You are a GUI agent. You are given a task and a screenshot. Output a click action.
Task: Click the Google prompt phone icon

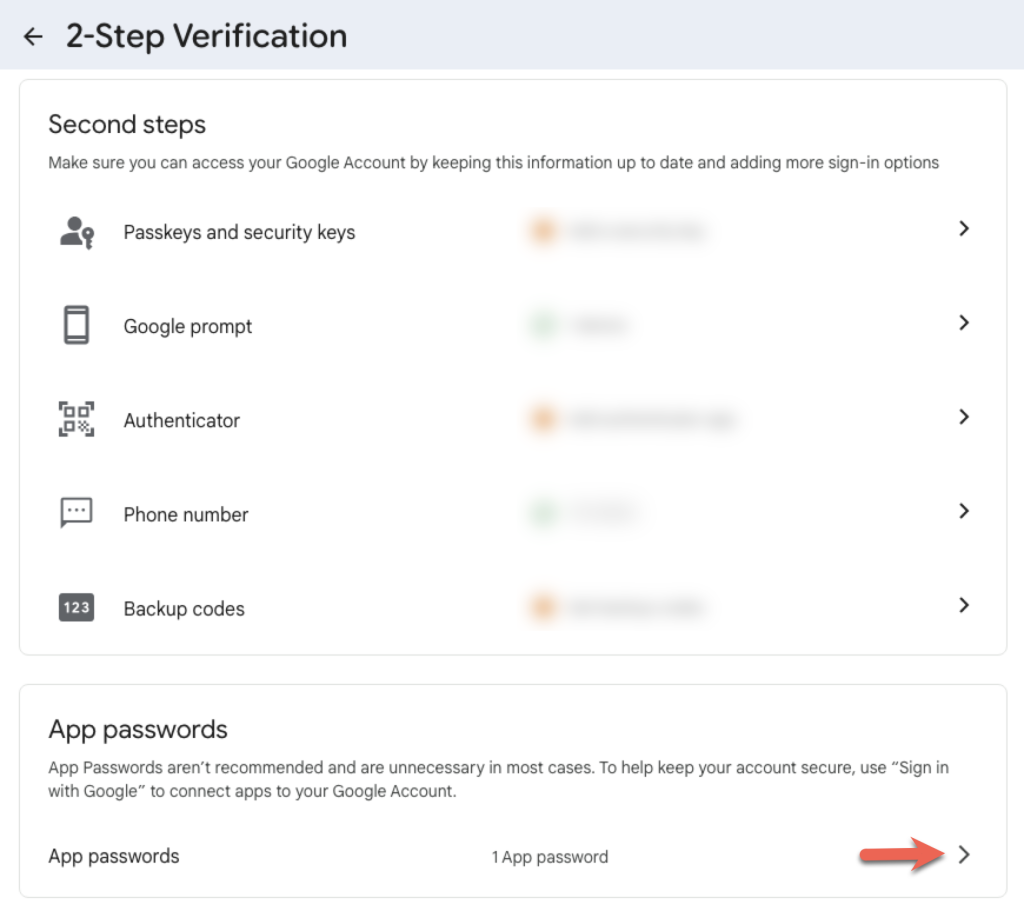click(76, 324)
